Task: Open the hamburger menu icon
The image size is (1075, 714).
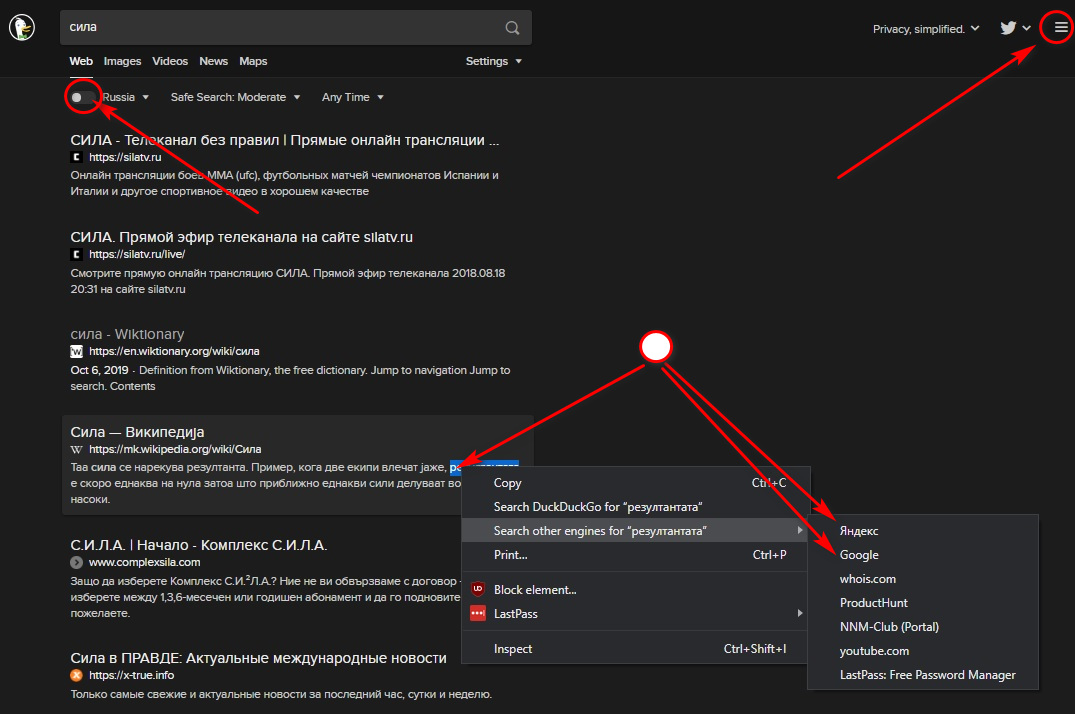Action: (x=1060, y=28)
